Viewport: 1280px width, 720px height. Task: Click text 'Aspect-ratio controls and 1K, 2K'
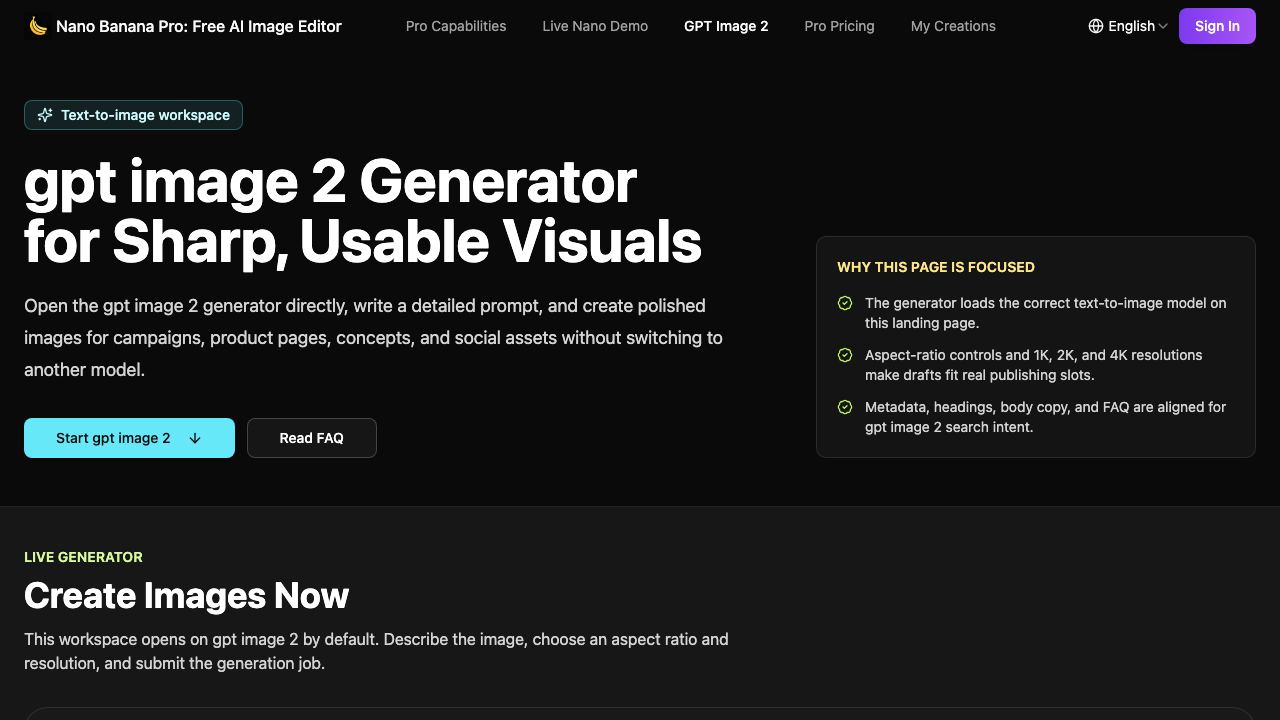click(x=1034, y=365)
